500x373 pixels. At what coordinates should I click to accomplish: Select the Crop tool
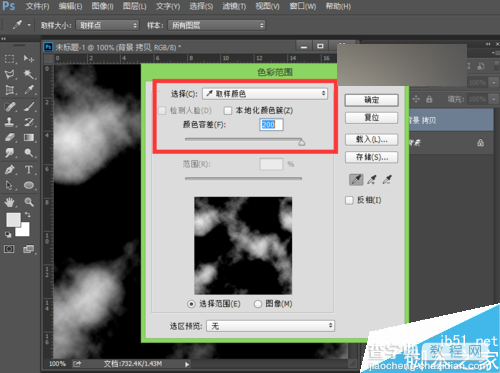click(9, 90)
